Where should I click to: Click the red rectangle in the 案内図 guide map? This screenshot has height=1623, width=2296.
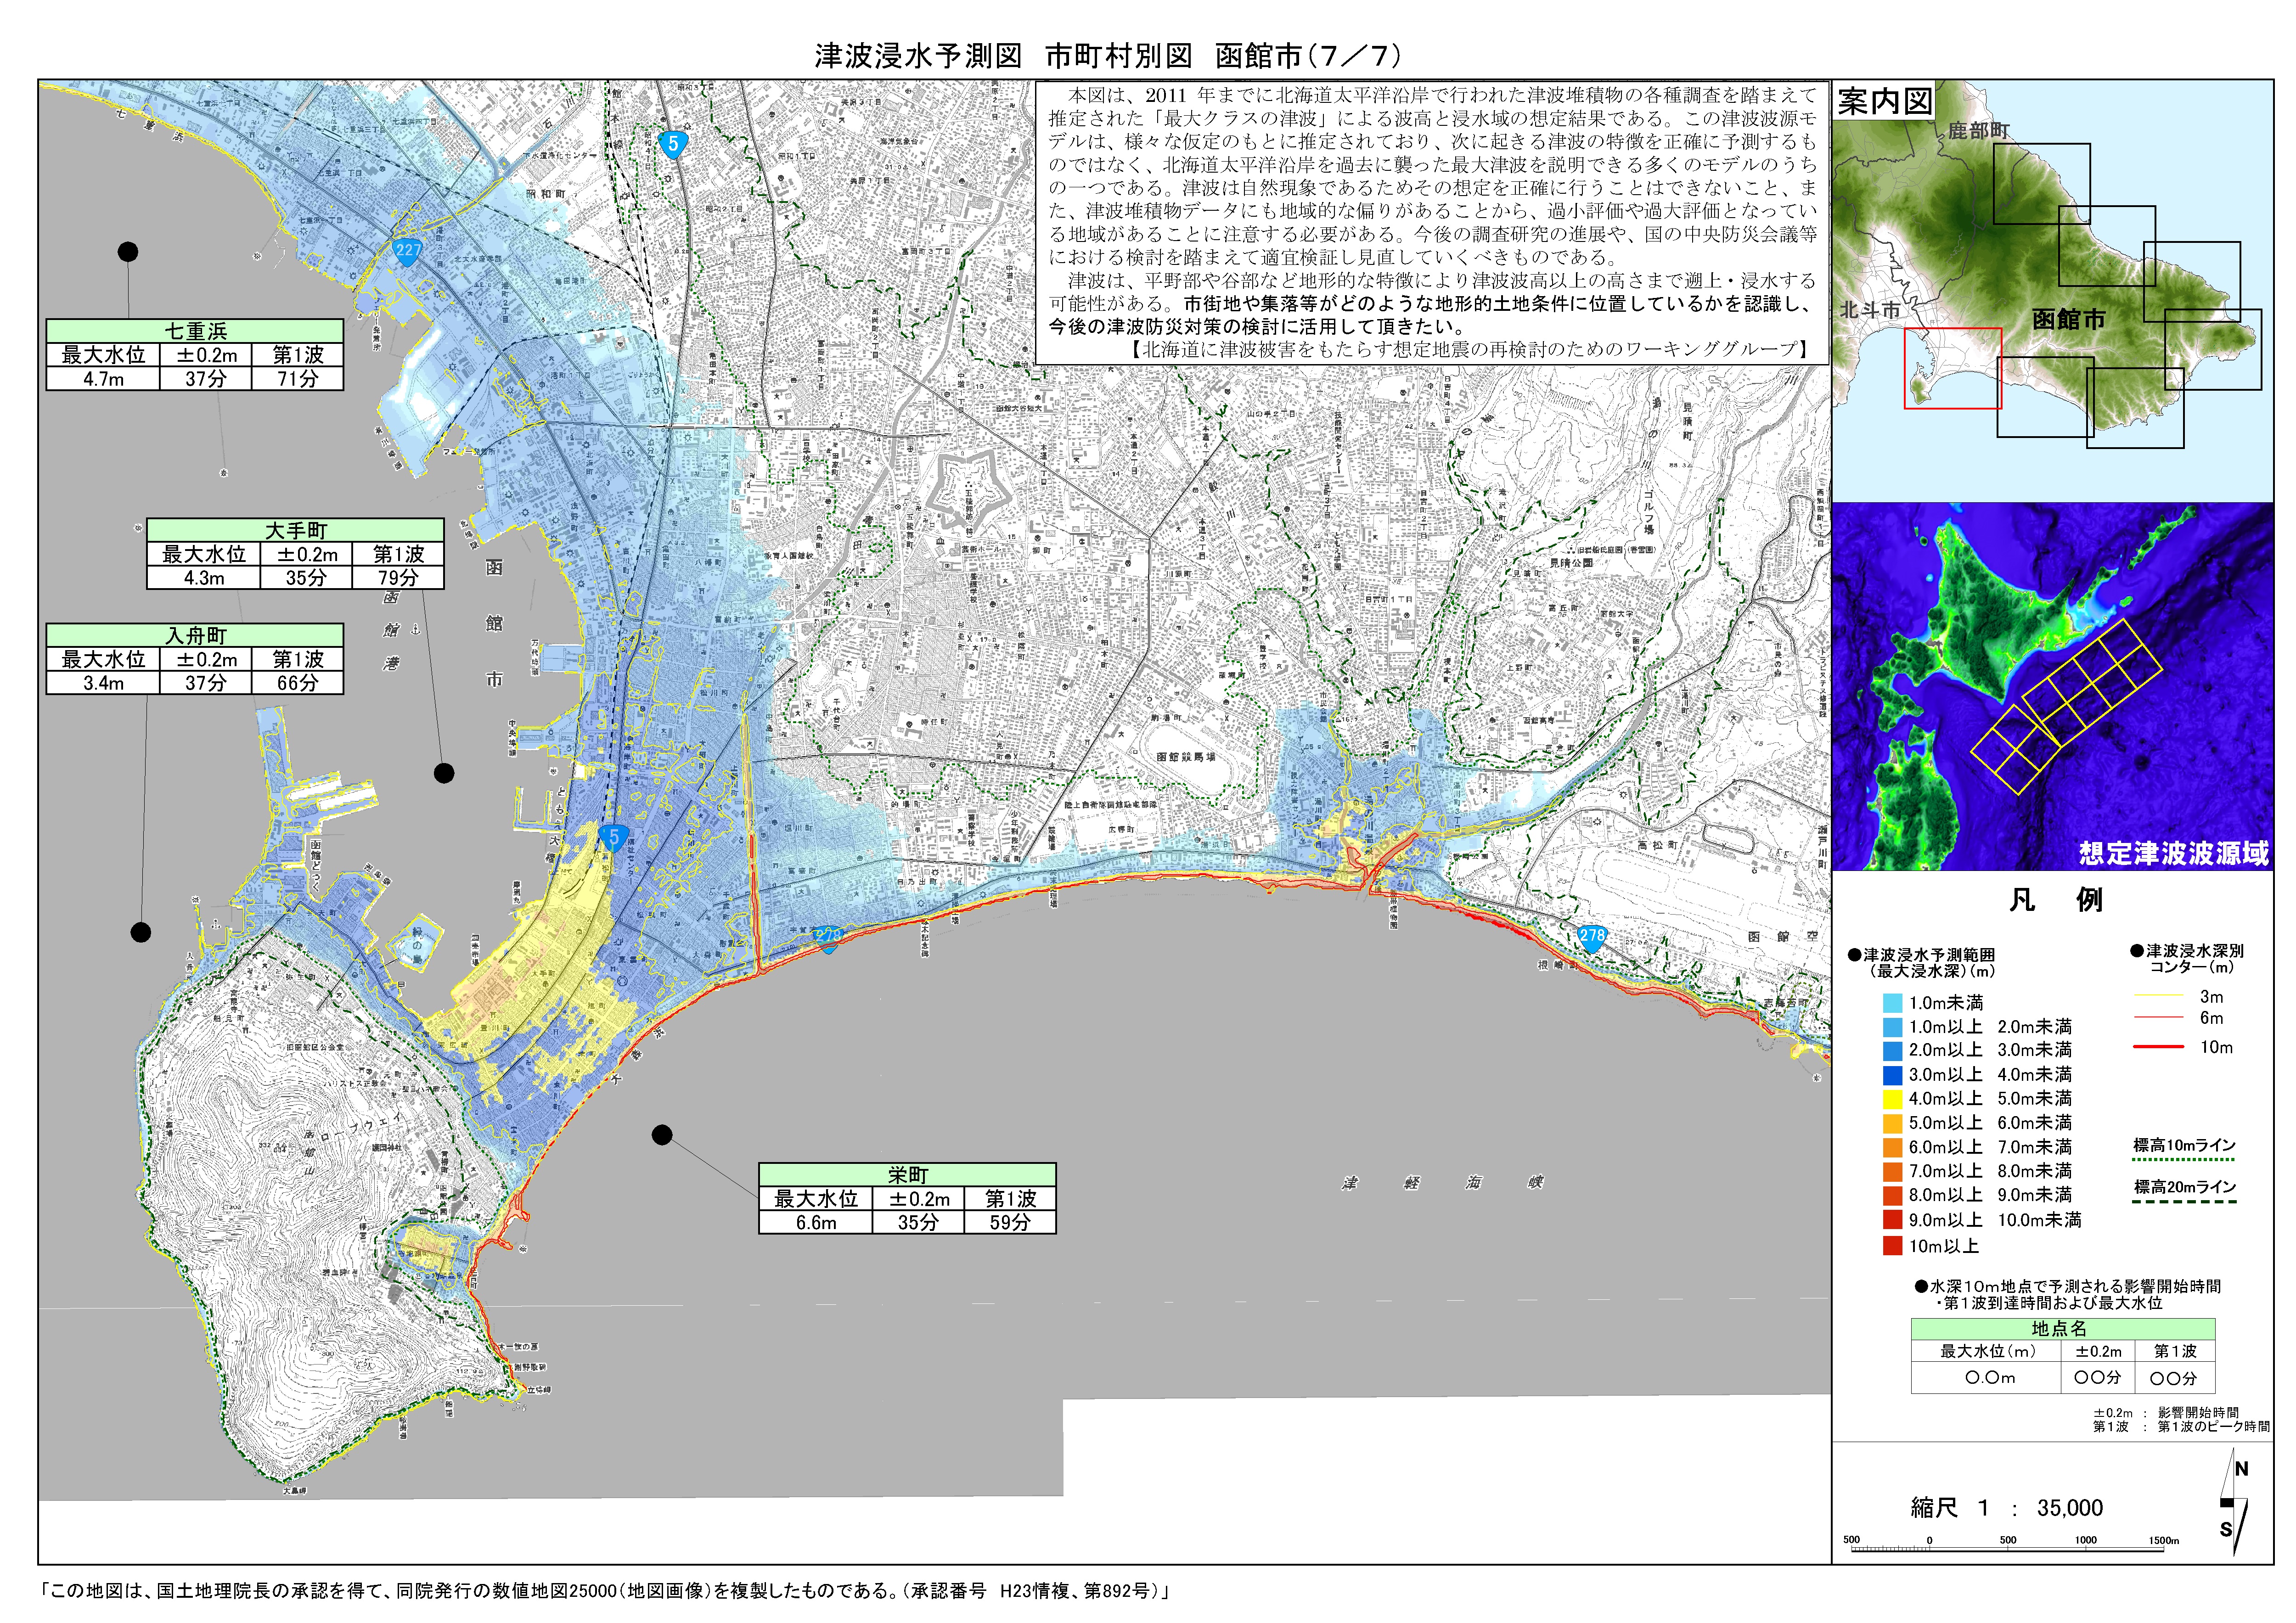(x=1952, y=368)
